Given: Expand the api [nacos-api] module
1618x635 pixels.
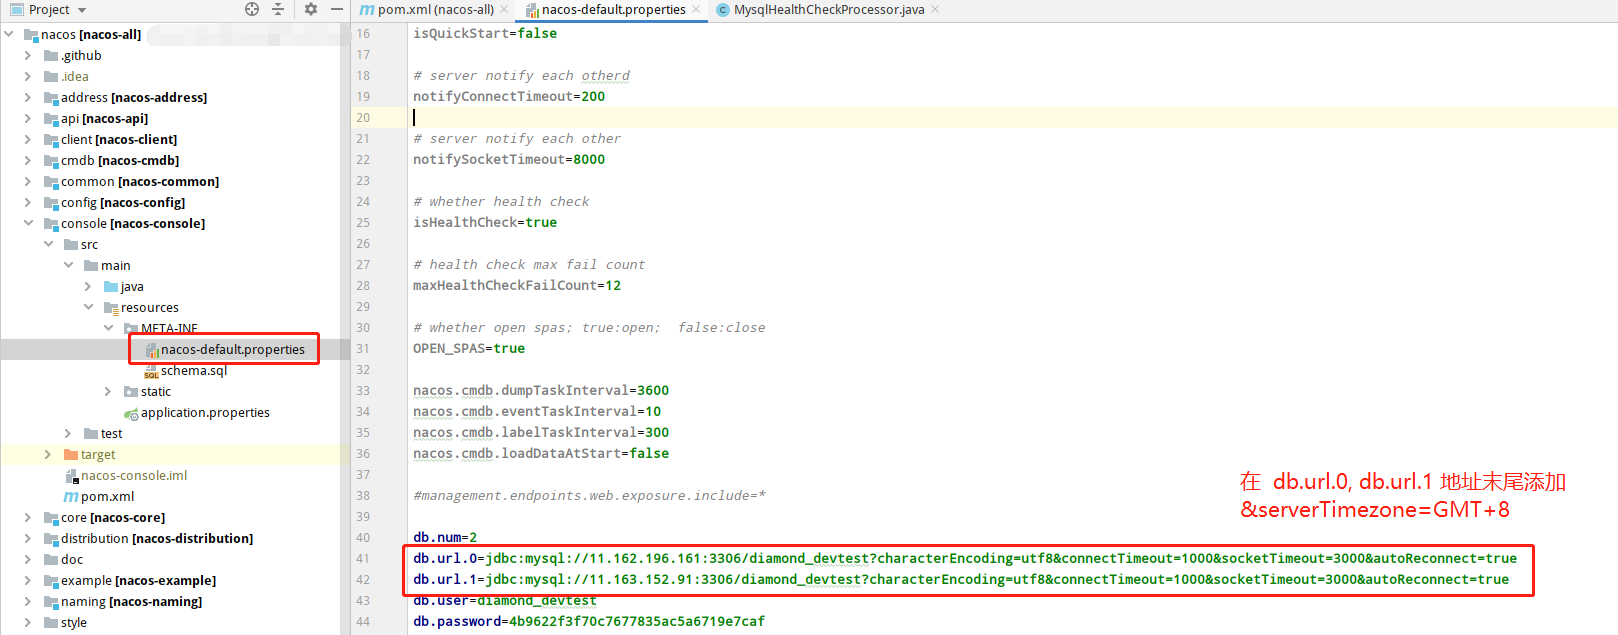Looking at the screenshot, I should 28,118.
